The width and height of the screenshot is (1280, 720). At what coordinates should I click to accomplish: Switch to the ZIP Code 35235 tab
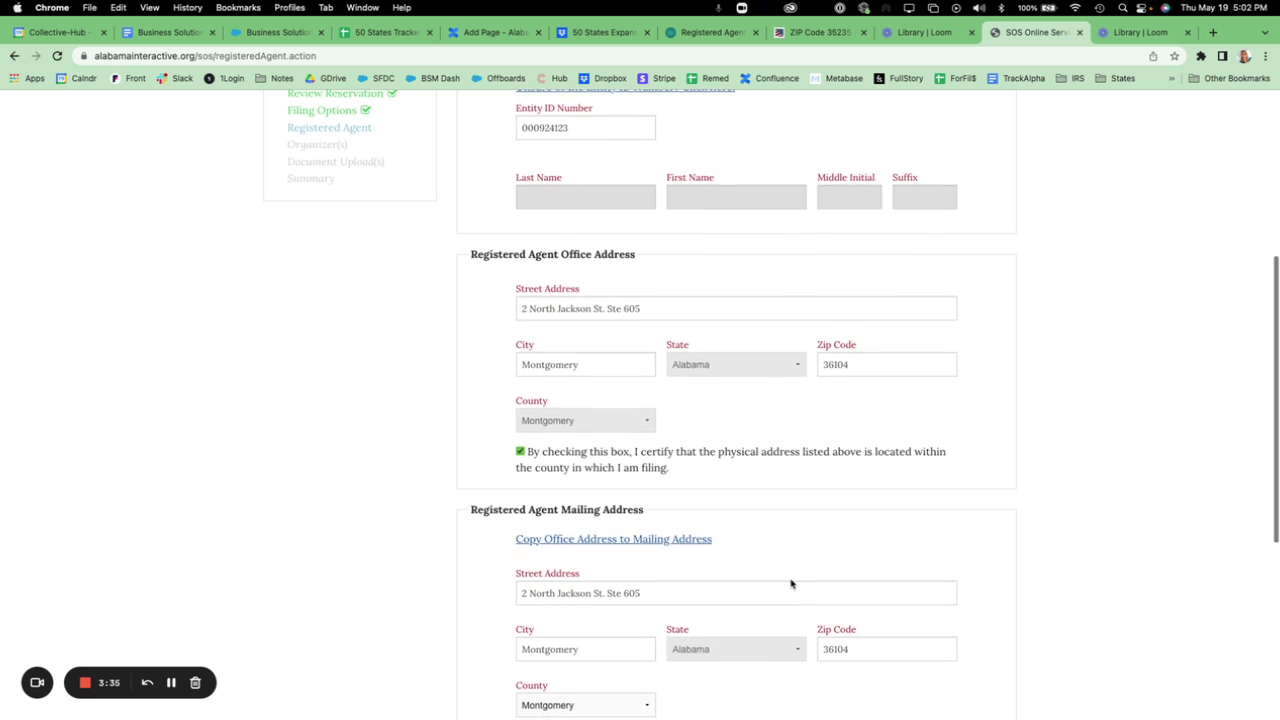[x=820, y=32]
